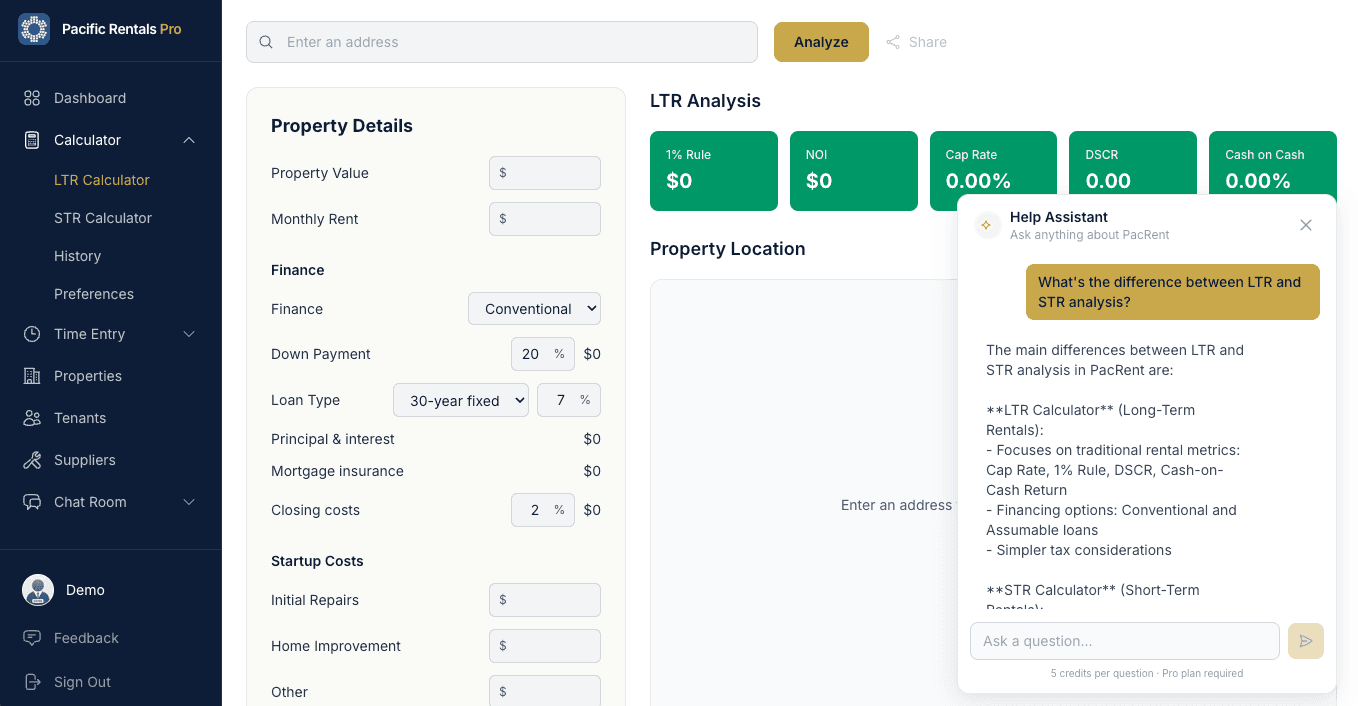Viewport: 1358px width, 706px height.
Task: Click the Help Assistant sparkle icon
Action: [986, 225]
